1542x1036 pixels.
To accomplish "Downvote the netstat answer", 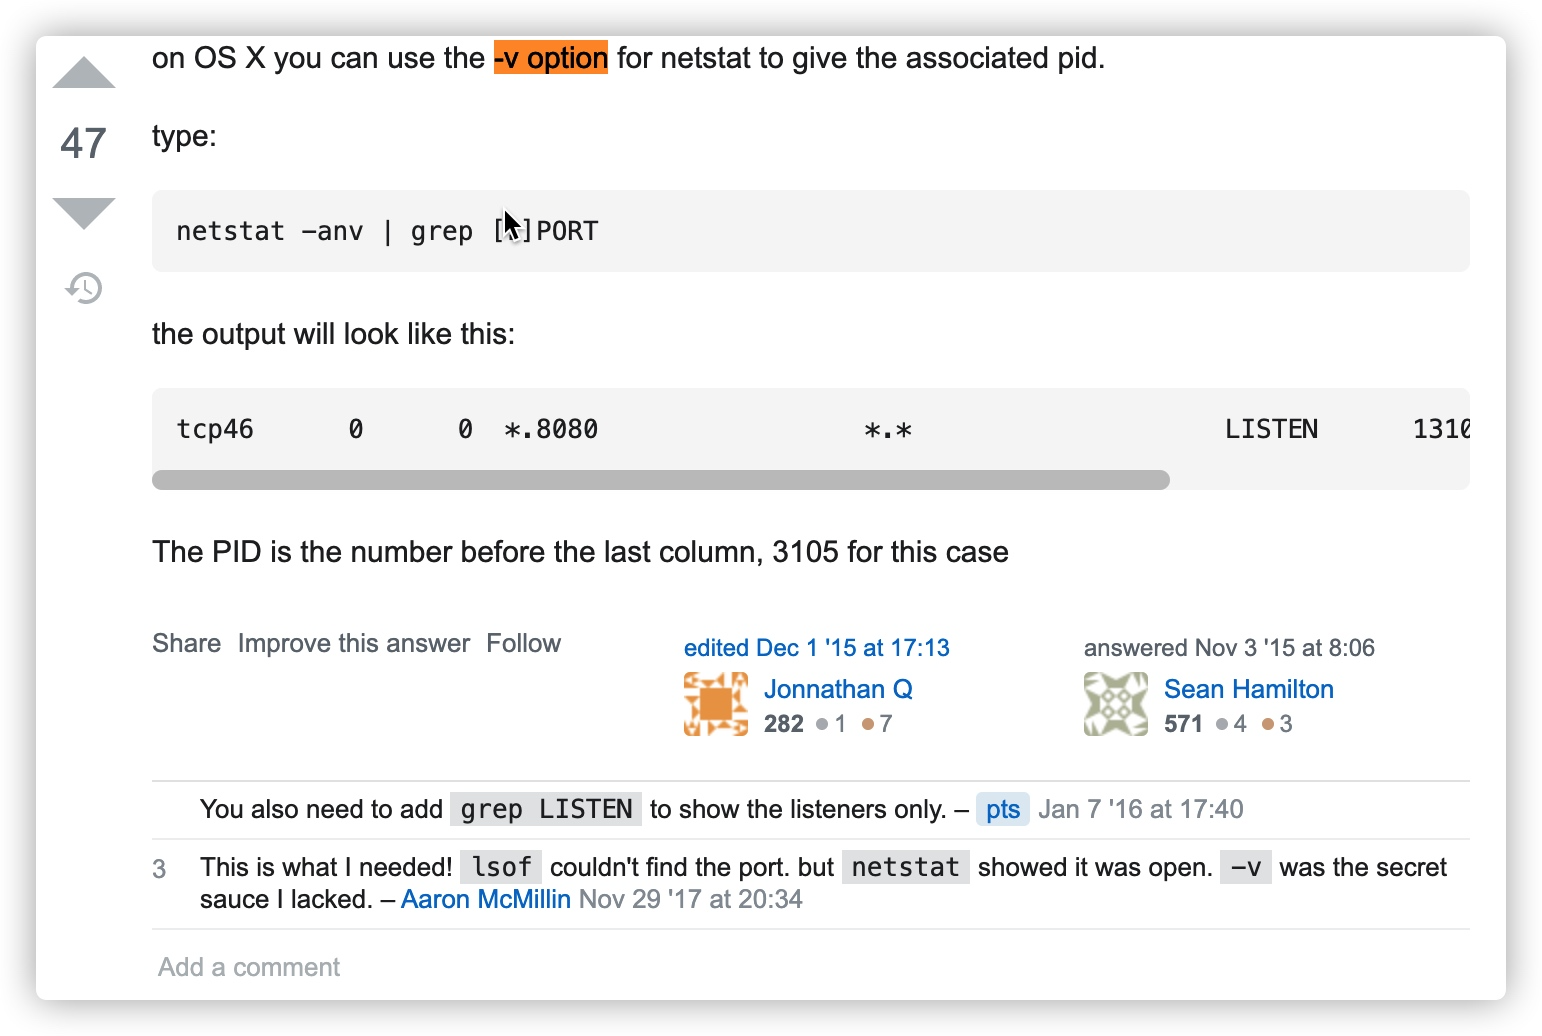I will [x=84, y=212].
